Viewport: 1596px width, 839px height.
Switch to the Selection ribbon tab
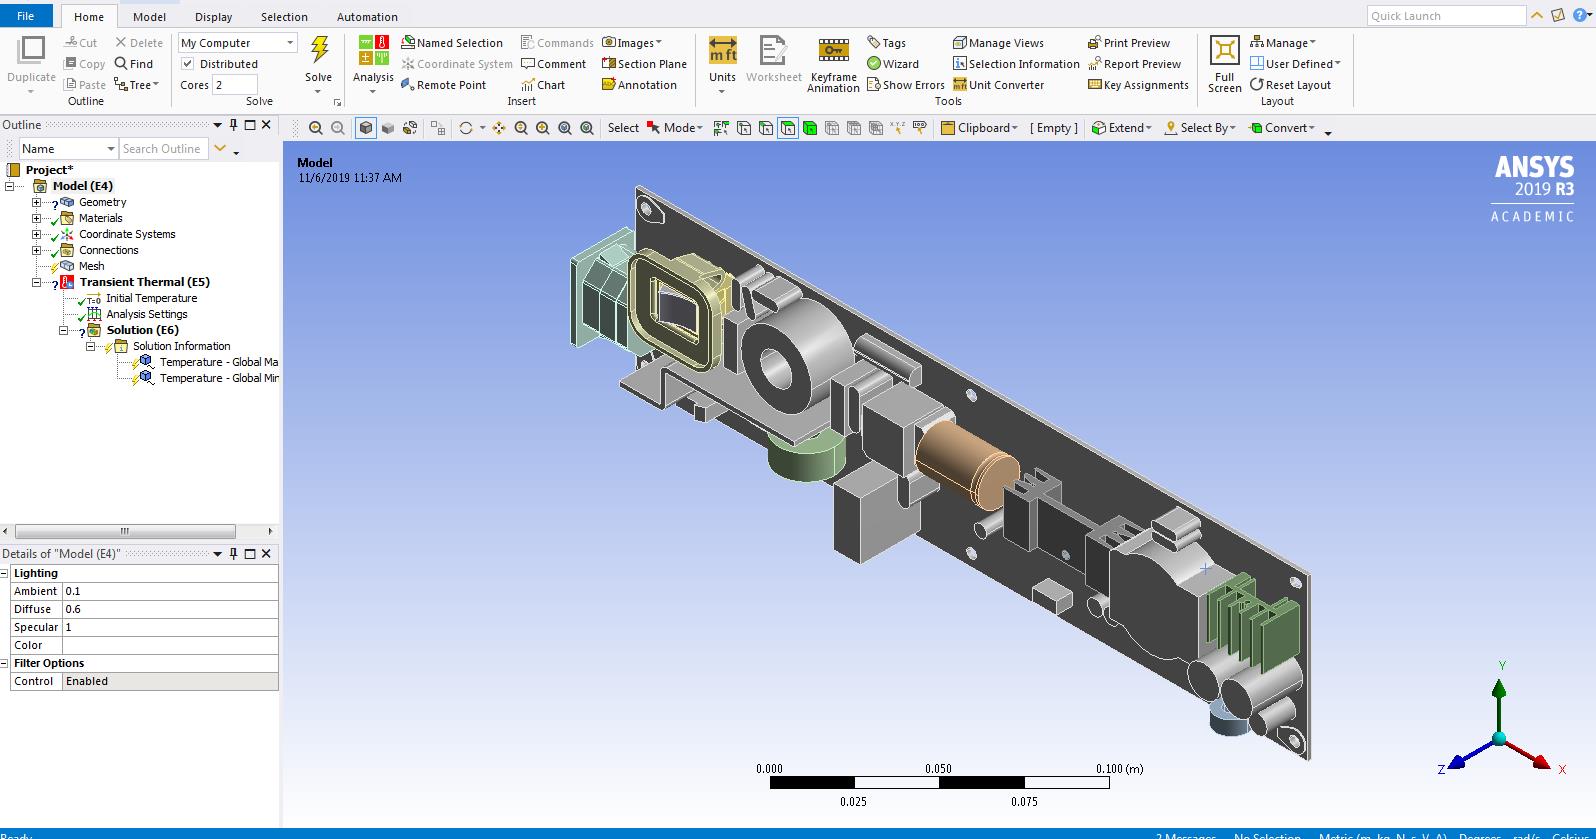(284, 17)
